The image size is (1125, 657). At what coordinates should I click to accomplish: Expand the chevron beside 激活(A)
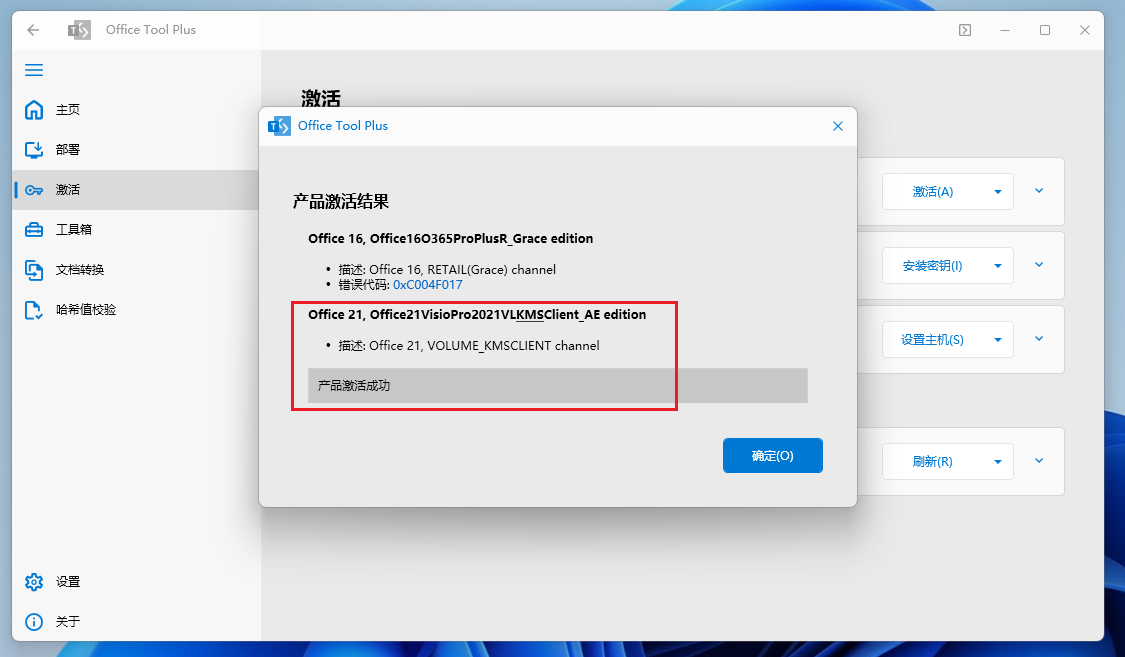point(1039,191)
